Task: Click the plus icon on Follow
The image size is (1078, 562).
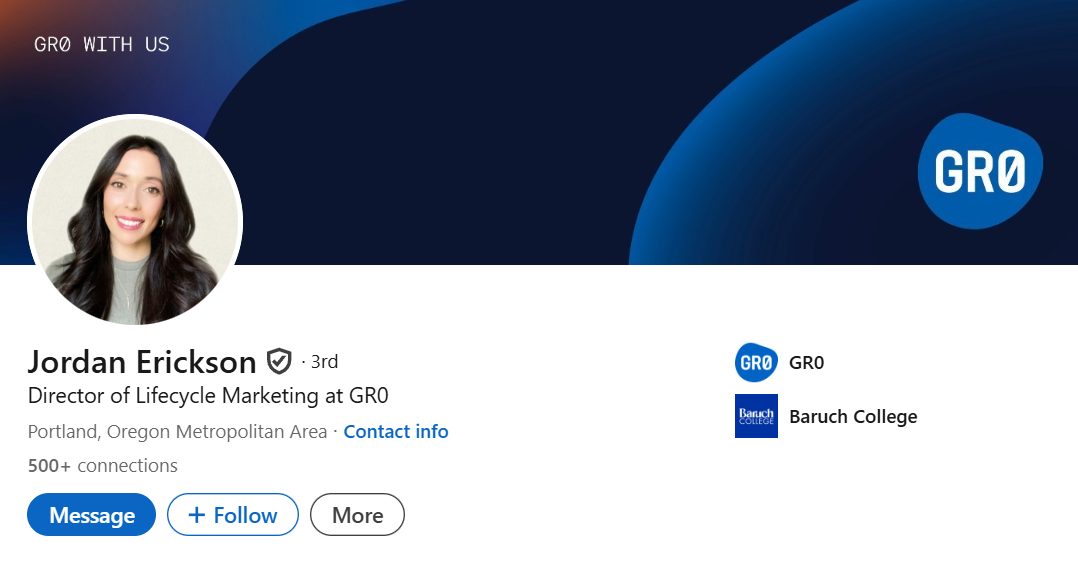Action: coord(197,515)
